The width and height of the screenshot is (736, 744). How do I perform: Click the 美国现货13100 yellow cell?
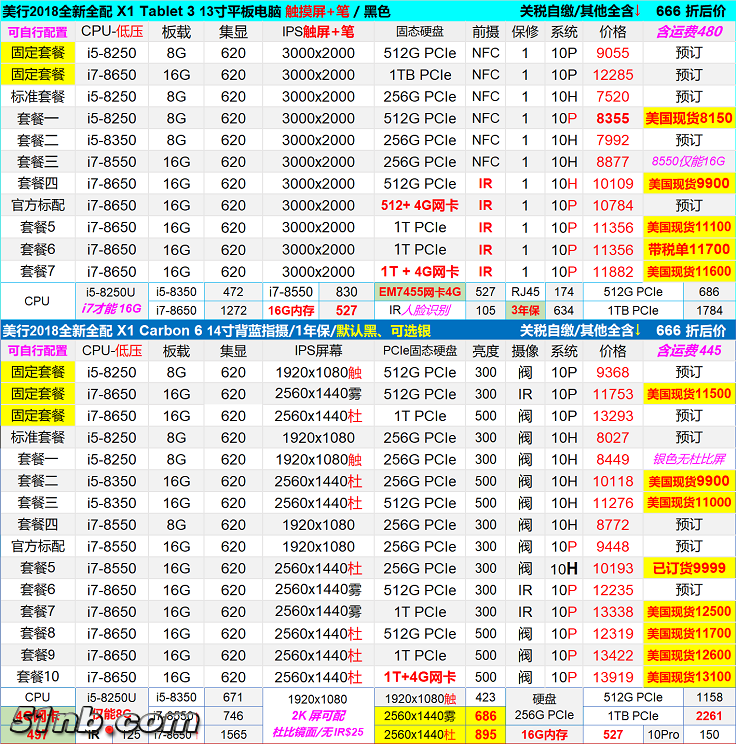(688, 677)
